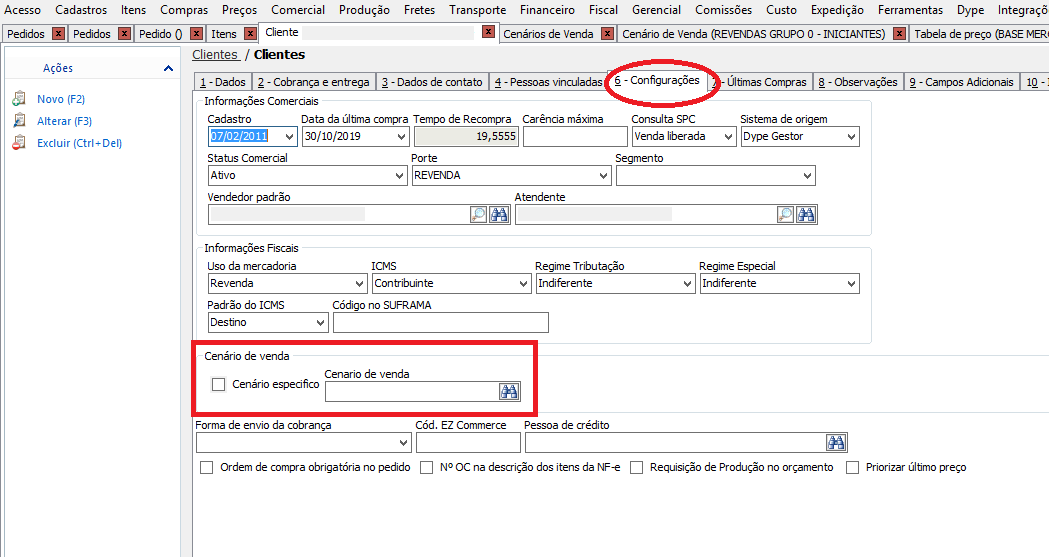1049x557 pixels.
Task: Click the Tempo de Recompra field
Action: pos(466,136)
